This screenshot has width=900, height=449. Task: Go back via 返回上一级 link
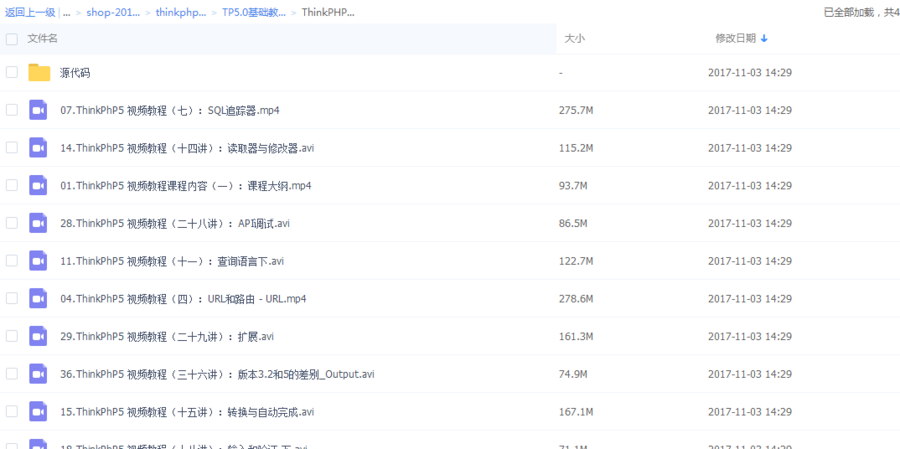[30, 13]
